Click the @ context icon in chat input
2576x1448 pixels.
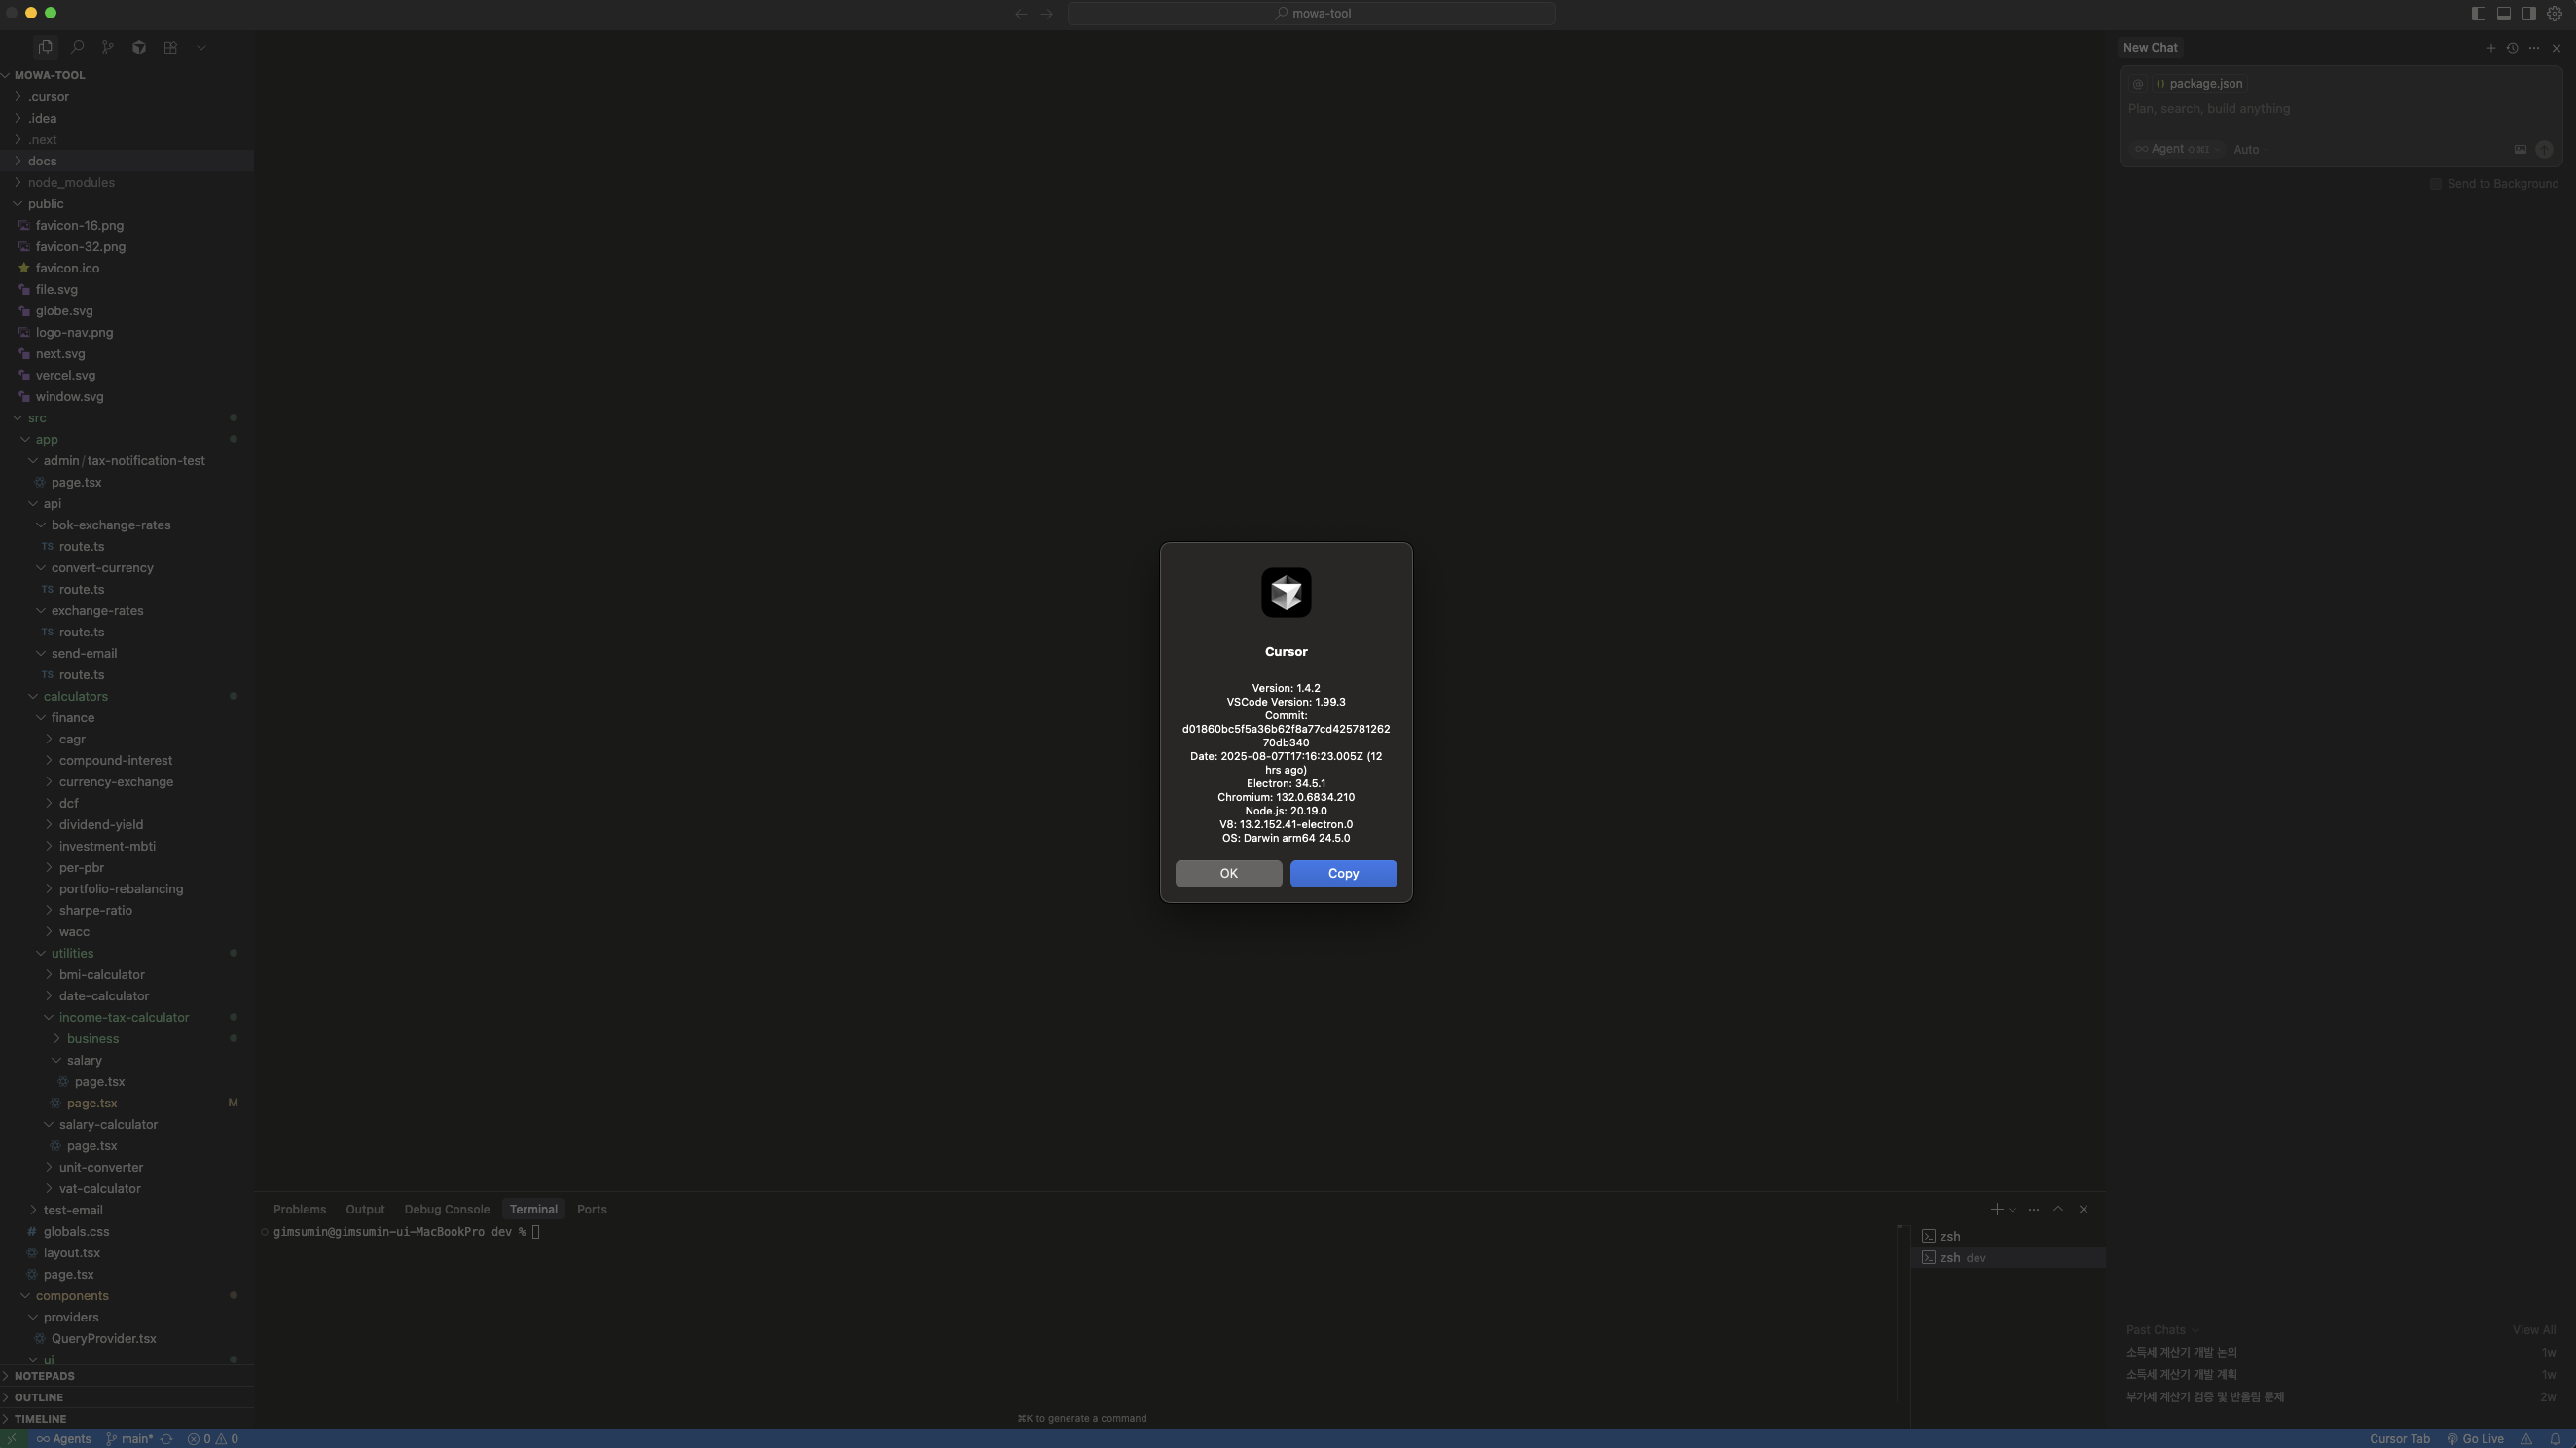2138,84
